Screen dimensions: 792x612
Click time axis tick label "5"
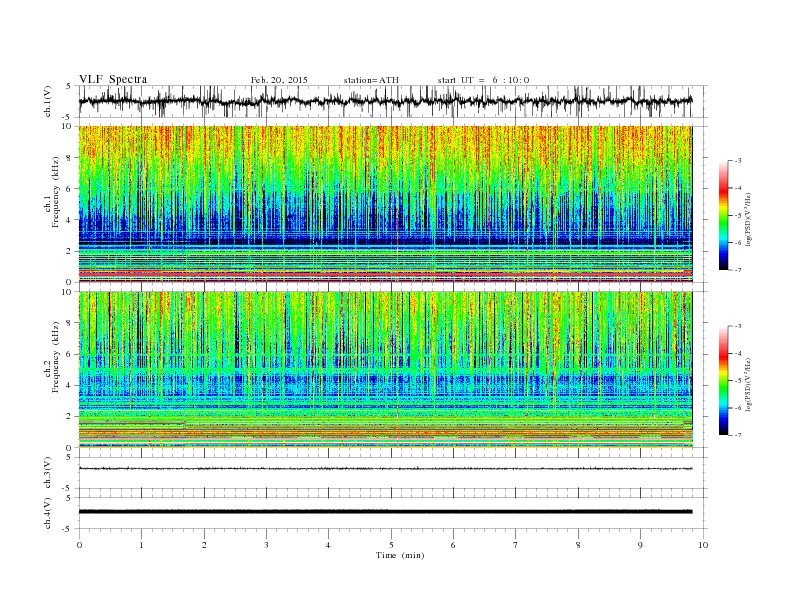(391, 545)
